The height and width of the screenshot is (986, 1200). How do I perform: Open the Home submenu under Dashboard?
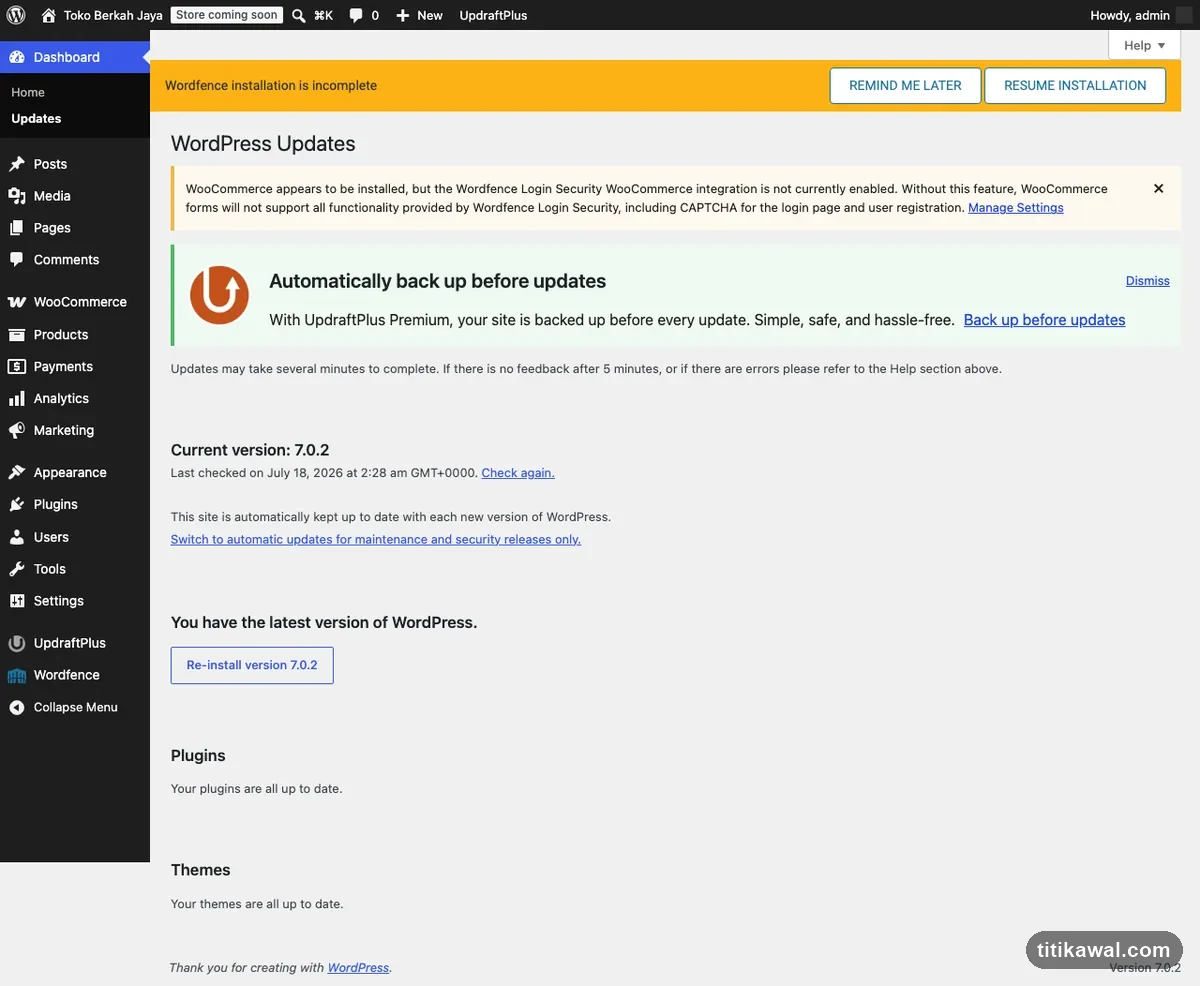[28, 92]
